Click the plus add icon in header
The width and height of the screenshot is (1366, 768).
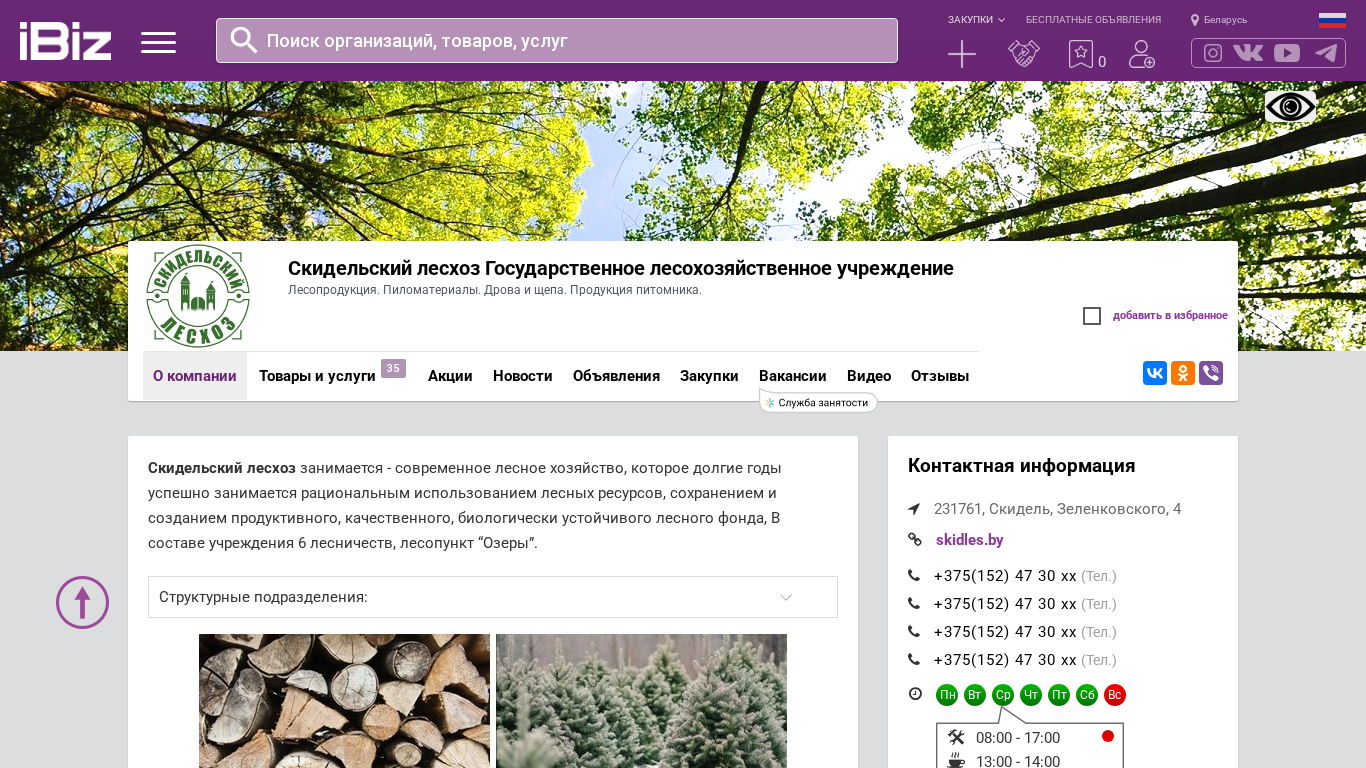(961, 54)
